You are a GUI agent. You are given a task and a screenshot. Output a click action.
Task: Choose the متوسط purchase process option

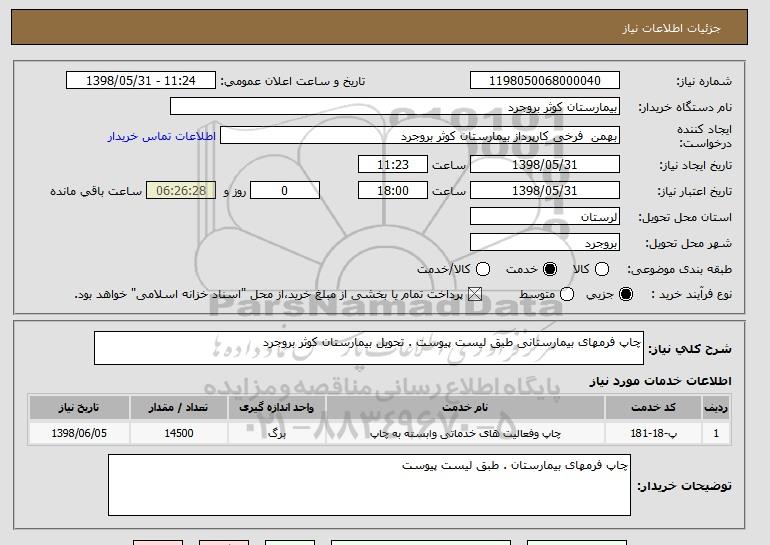pyautogui.click(x=567, y=294)
